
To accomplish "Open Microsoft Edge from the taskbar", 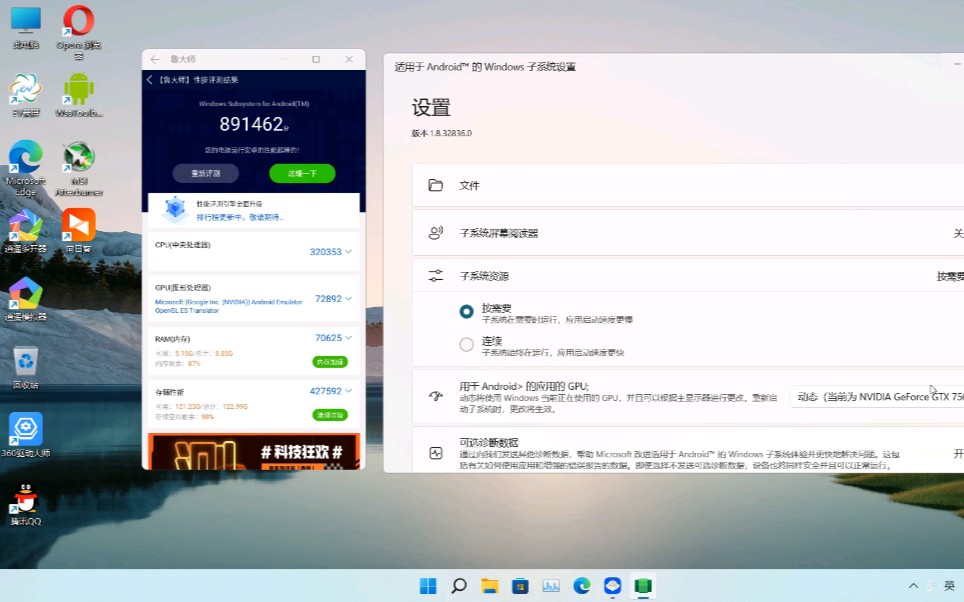I will 582,586.
